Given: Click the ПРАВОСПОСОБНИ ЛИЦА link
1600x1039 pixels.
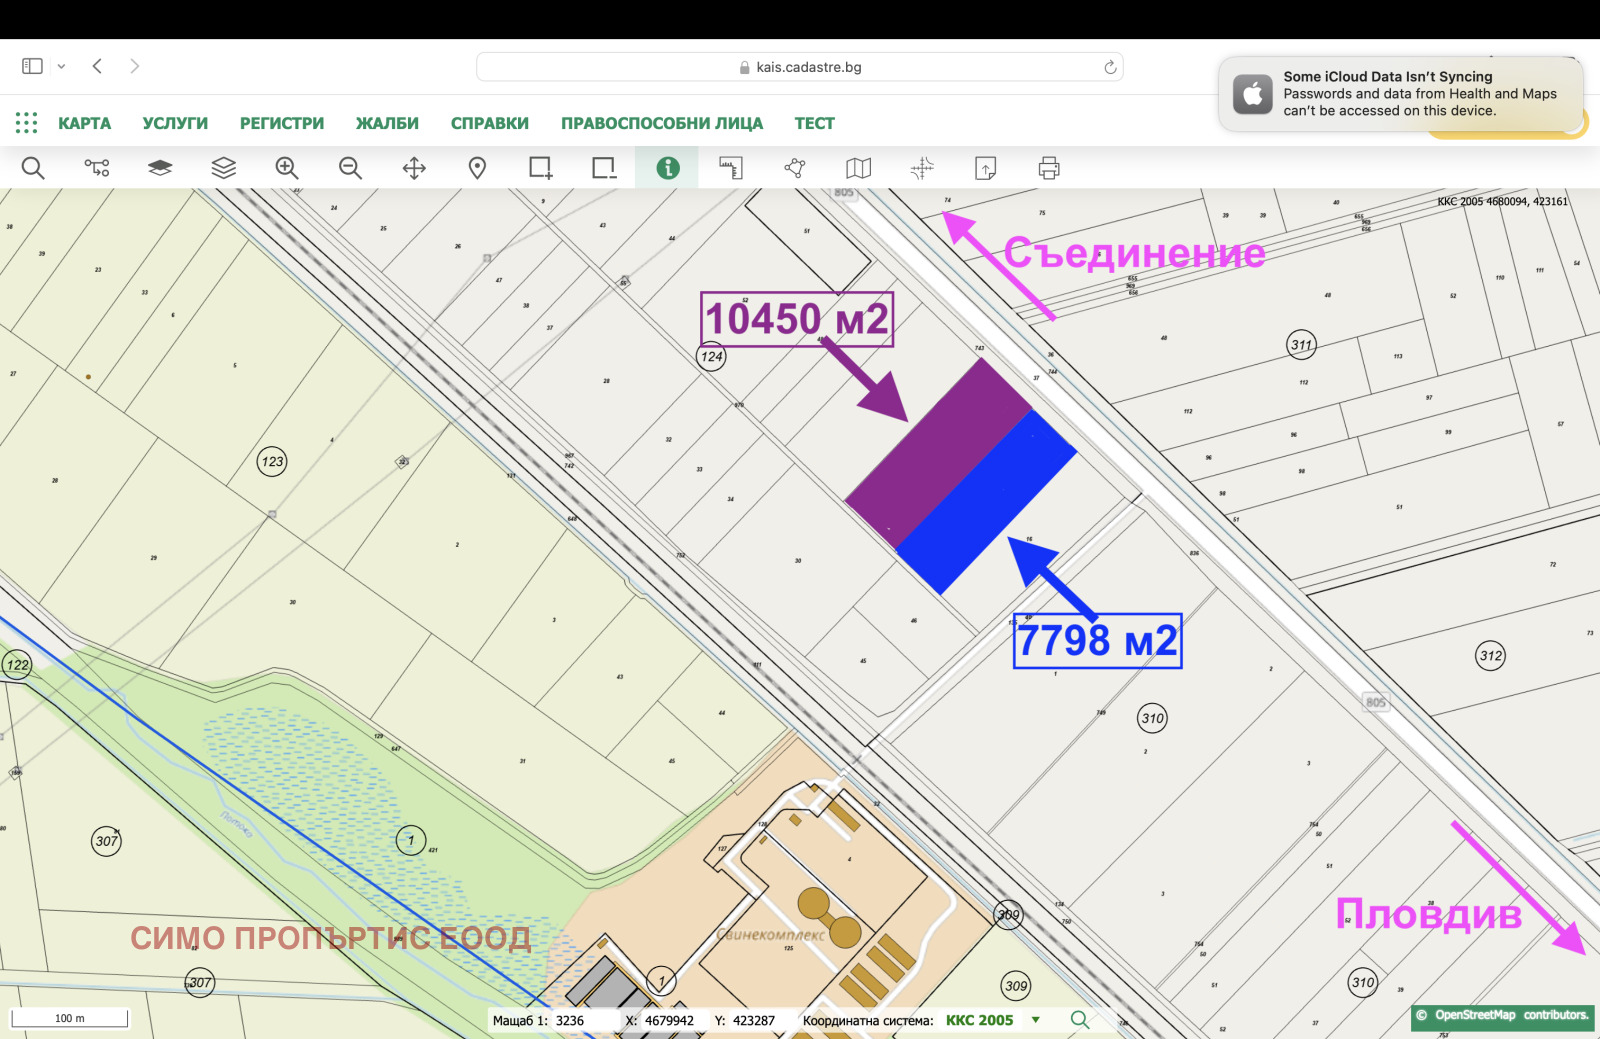Looking at the screenshot, I should pyautogui.click(x=662, y=122).
